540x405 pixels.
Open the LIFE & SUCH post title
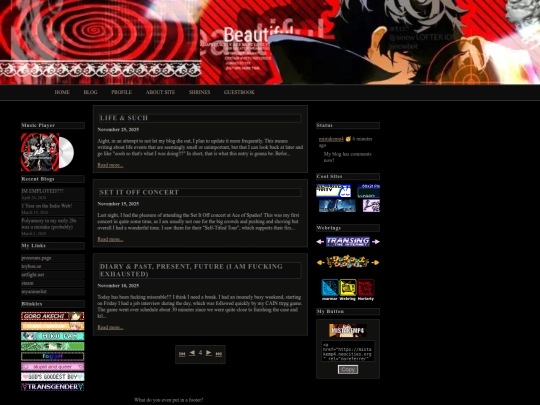pyautogui.click(x=124, y=118)
